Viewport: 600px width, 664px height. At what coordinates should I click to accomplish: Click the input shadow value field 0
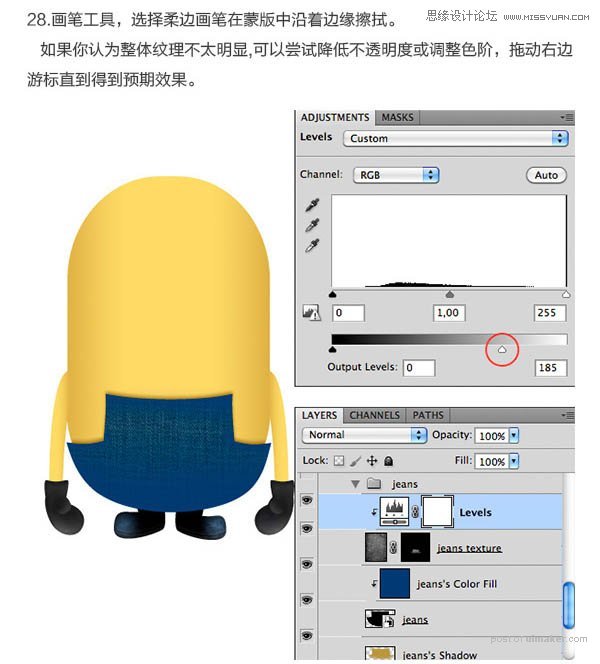click(348, 313)
